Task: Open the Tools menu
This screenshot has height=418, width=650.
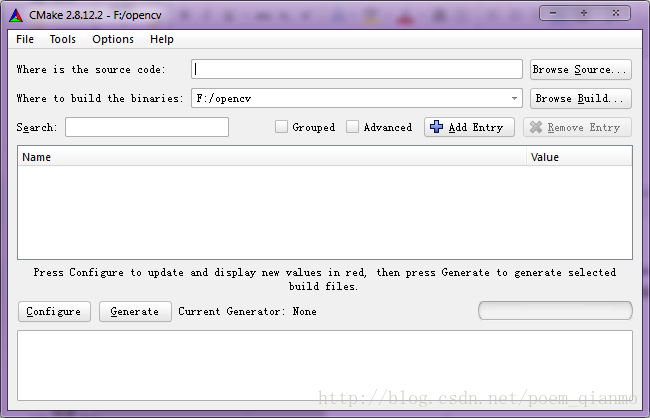Action: 63,39
